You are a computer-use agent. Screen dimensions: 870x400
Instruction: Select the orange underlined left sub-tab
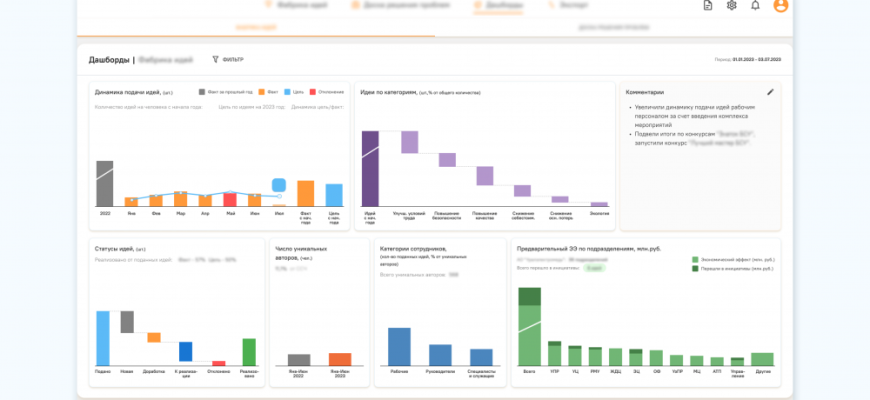(x=256, y=28)
